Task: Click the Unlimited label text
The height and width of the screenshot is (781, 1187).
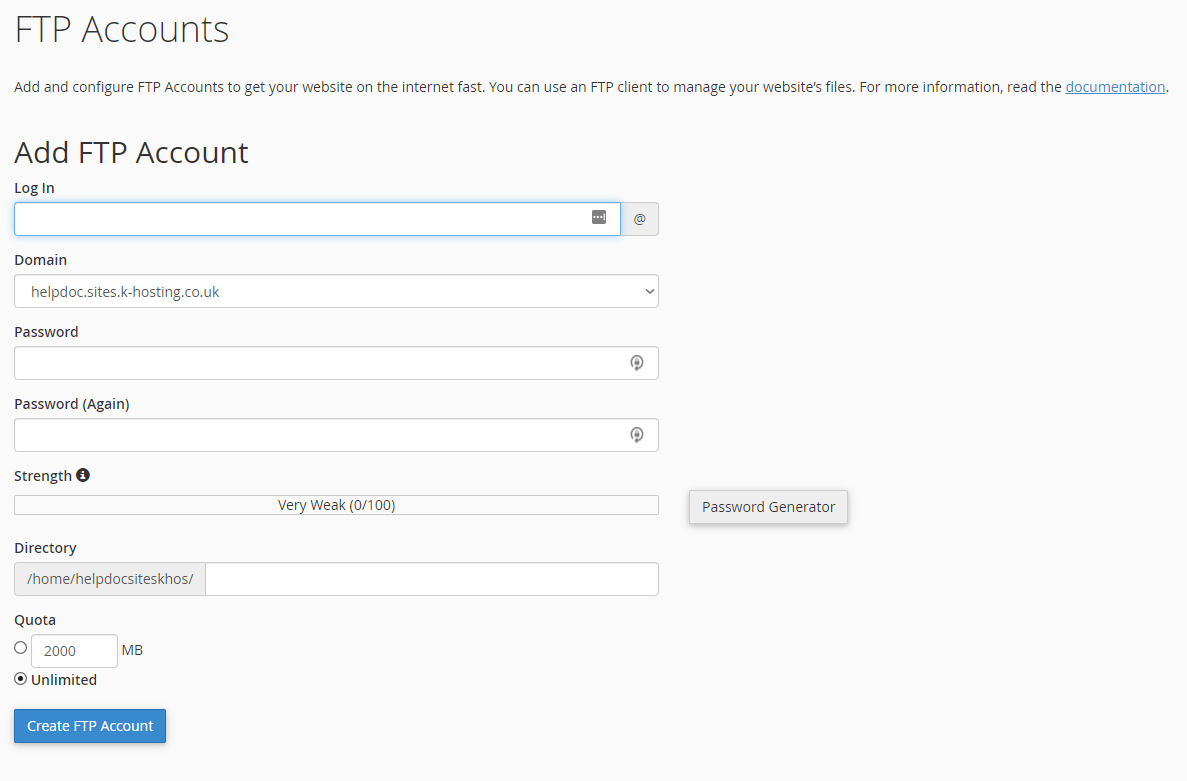Action: point(64,680)
